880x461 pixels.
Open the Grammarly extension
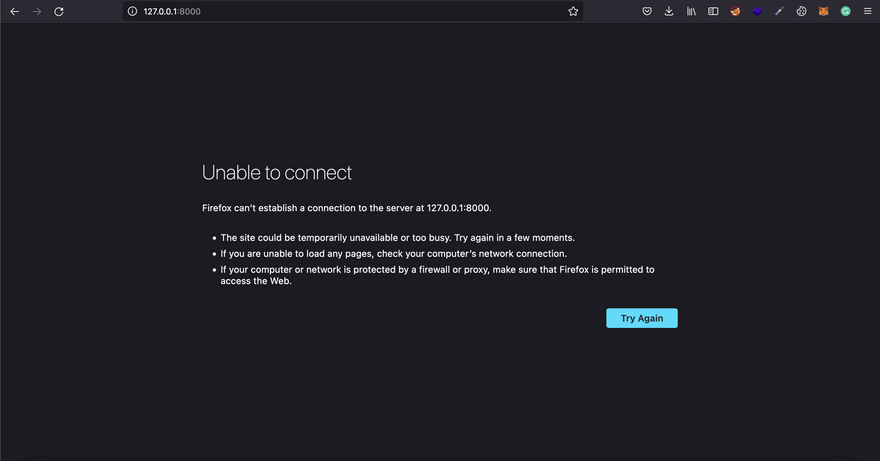click(845, 11)
